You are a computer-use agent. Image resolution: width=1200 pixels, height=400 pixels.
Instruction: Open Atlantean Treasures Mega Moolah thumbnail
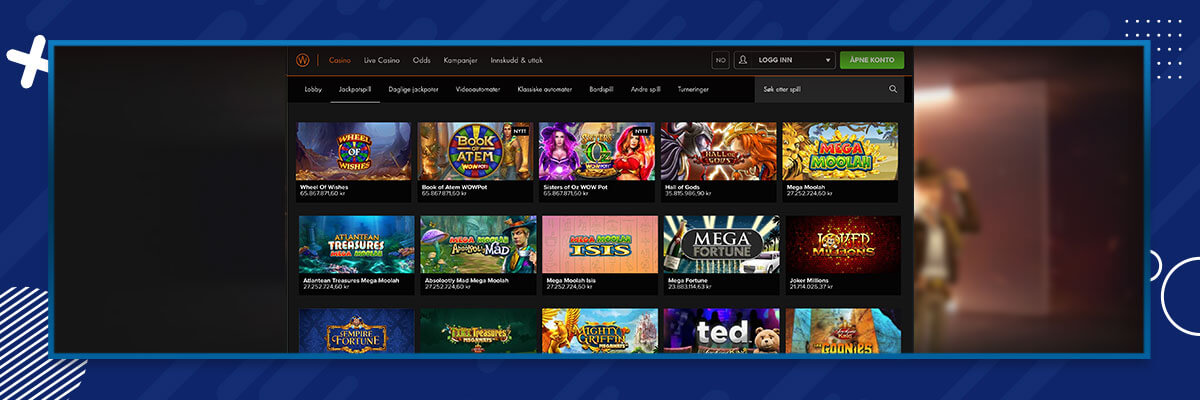click(357, 244)
